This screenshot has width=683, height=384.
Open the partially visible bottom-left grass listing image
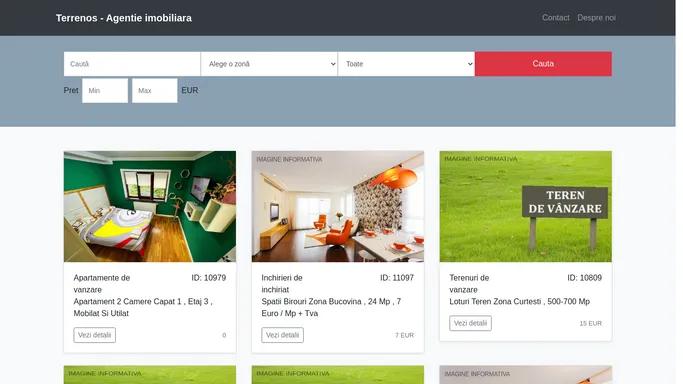click(x=150, y=375)
